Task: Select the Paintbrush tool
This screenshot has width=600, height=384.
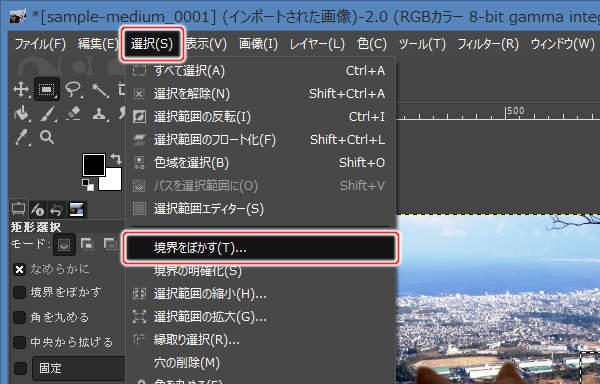Action: (x=48, y=114)
